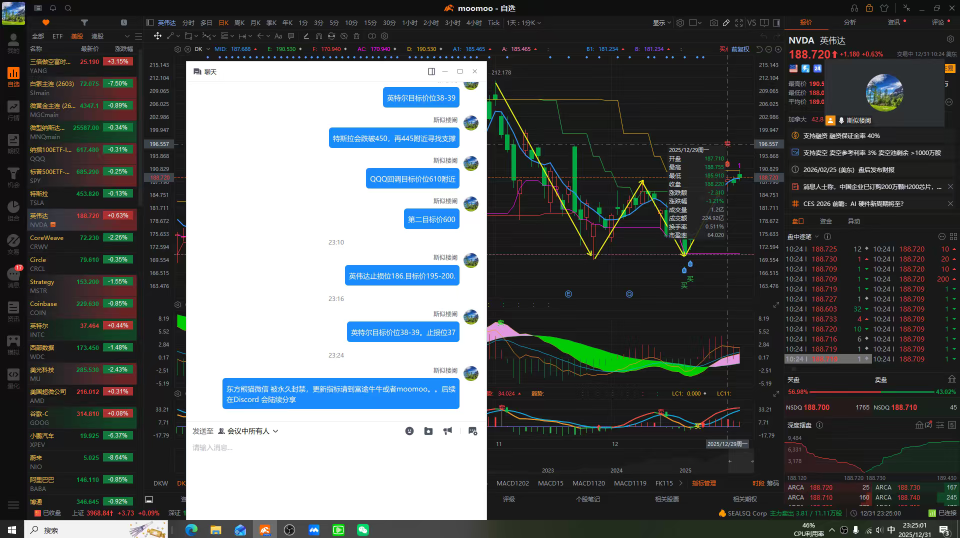Click the fullscreen expand icon above chart

739,23
